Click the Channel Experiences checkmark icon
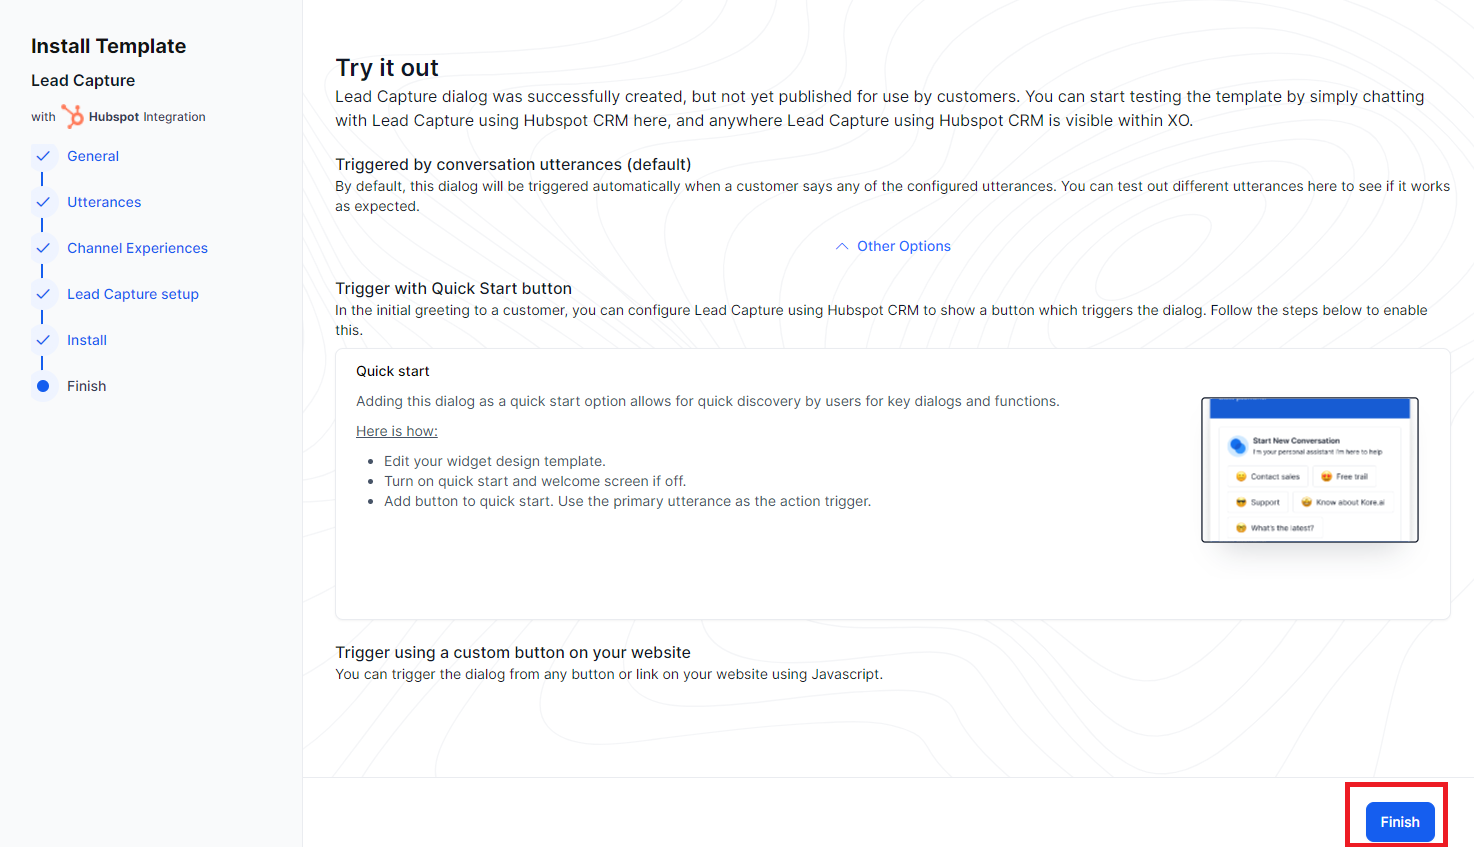Image resolution: width=1474 pixels, height=847 pixels. pos(43,248)
